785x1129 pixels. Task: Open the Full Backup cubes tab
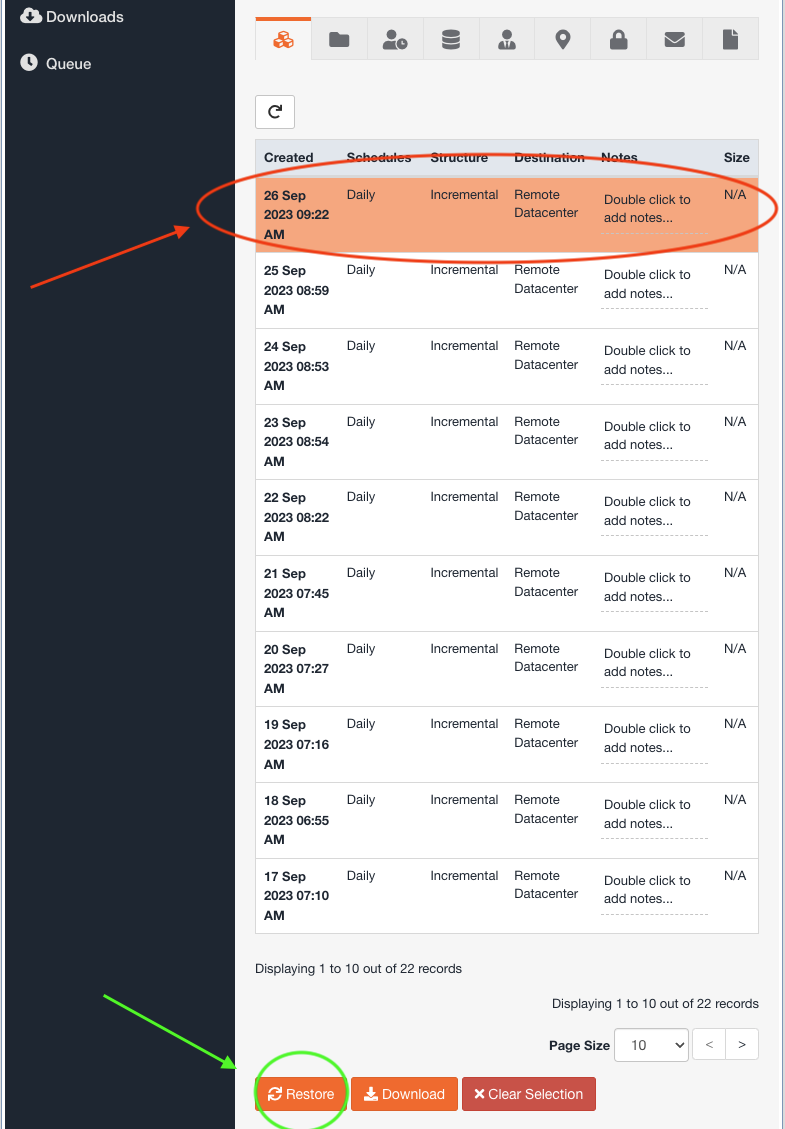pyautogui.click(x=284, y=39)
